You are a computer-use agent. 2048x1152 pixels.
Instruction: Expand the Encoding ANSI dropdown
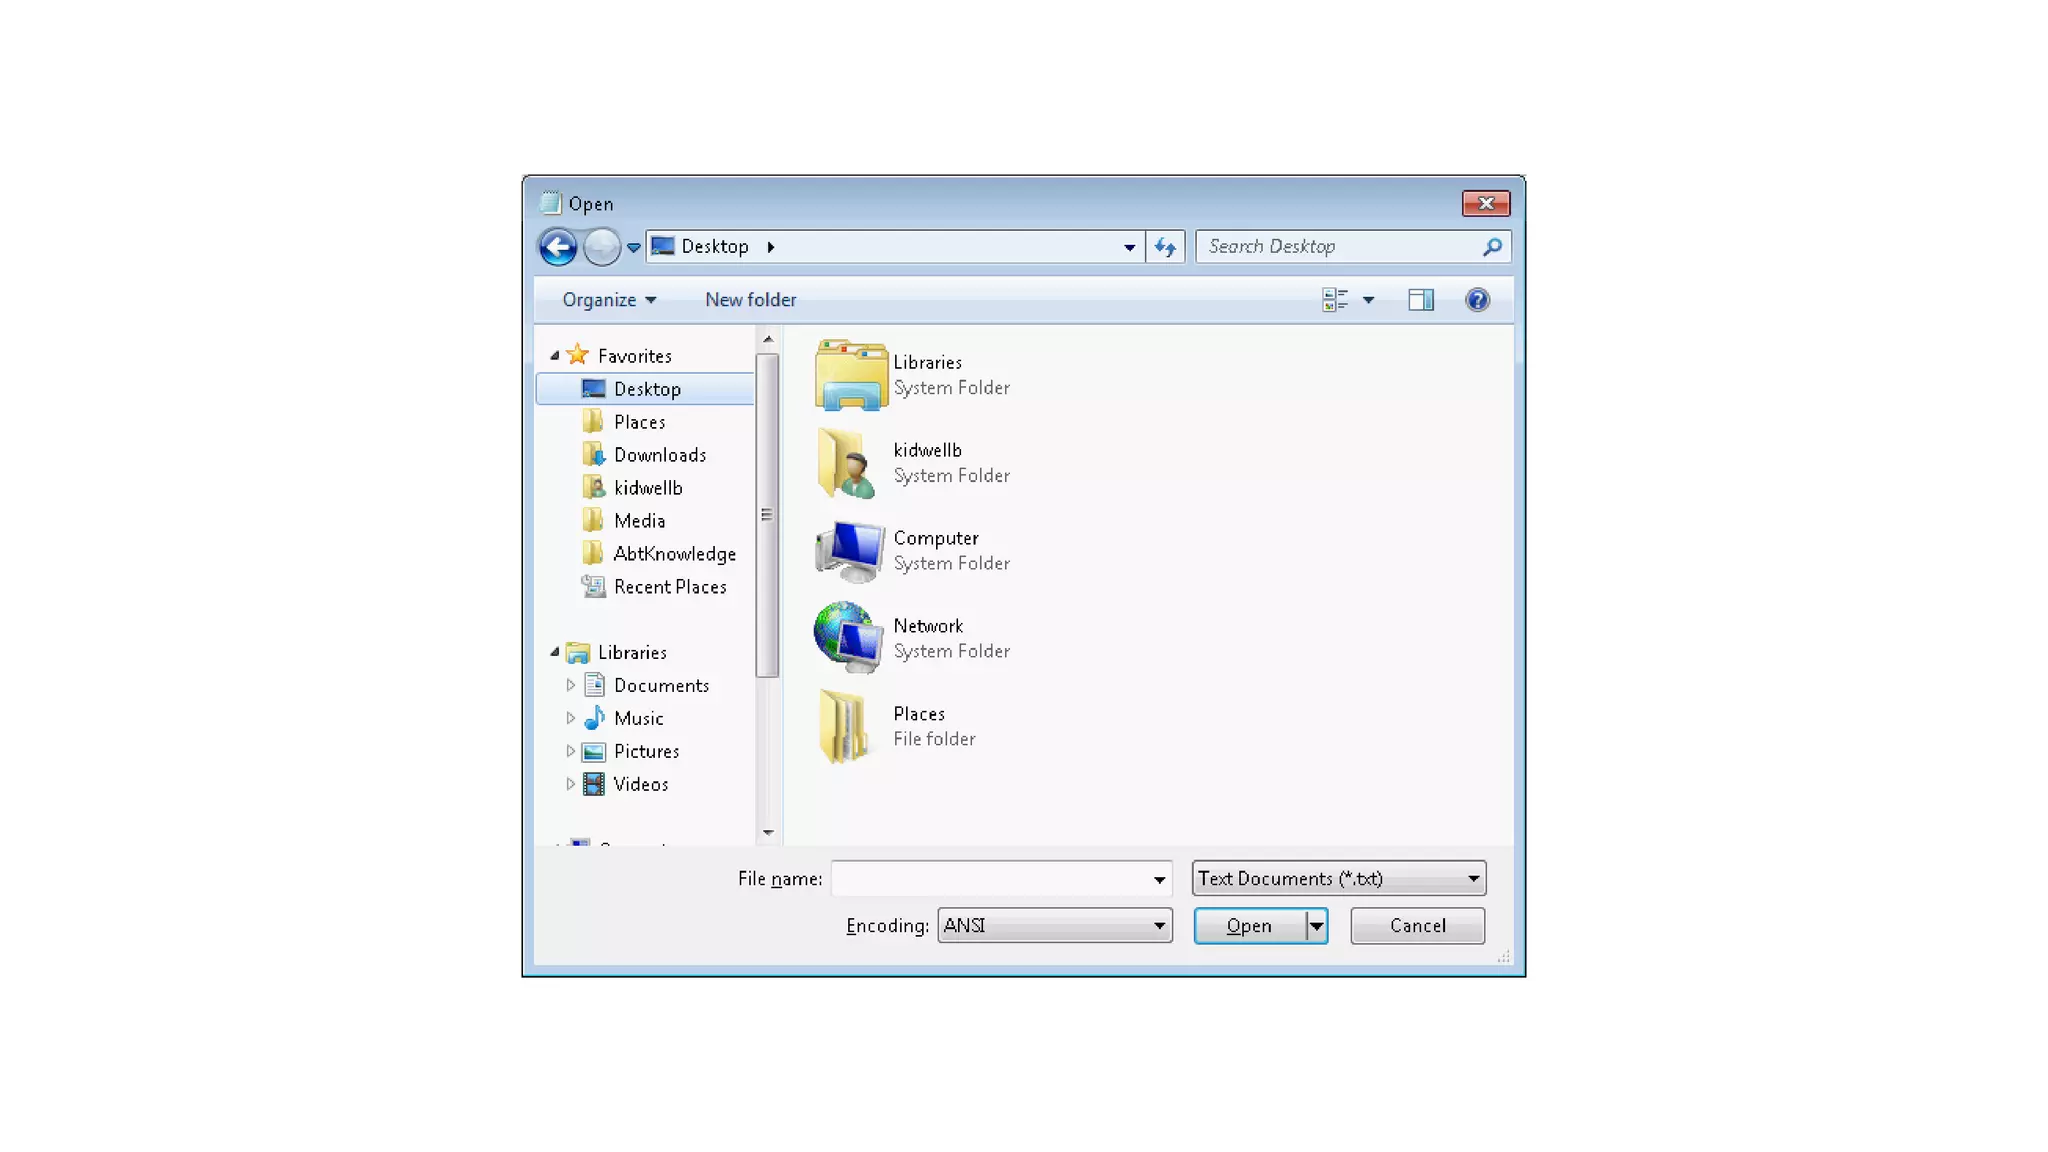coord(1159,926)
